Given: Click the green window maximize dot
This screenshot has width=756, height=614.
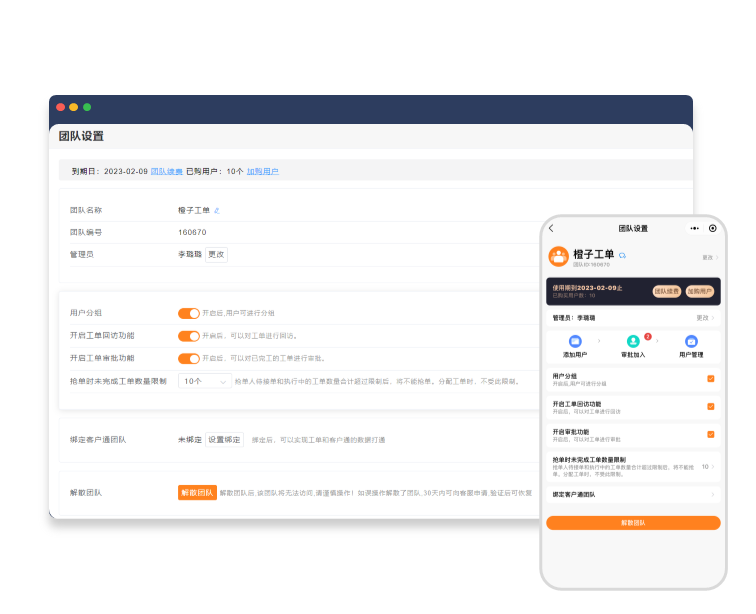Looking at the screenshot, I should 87,107.
